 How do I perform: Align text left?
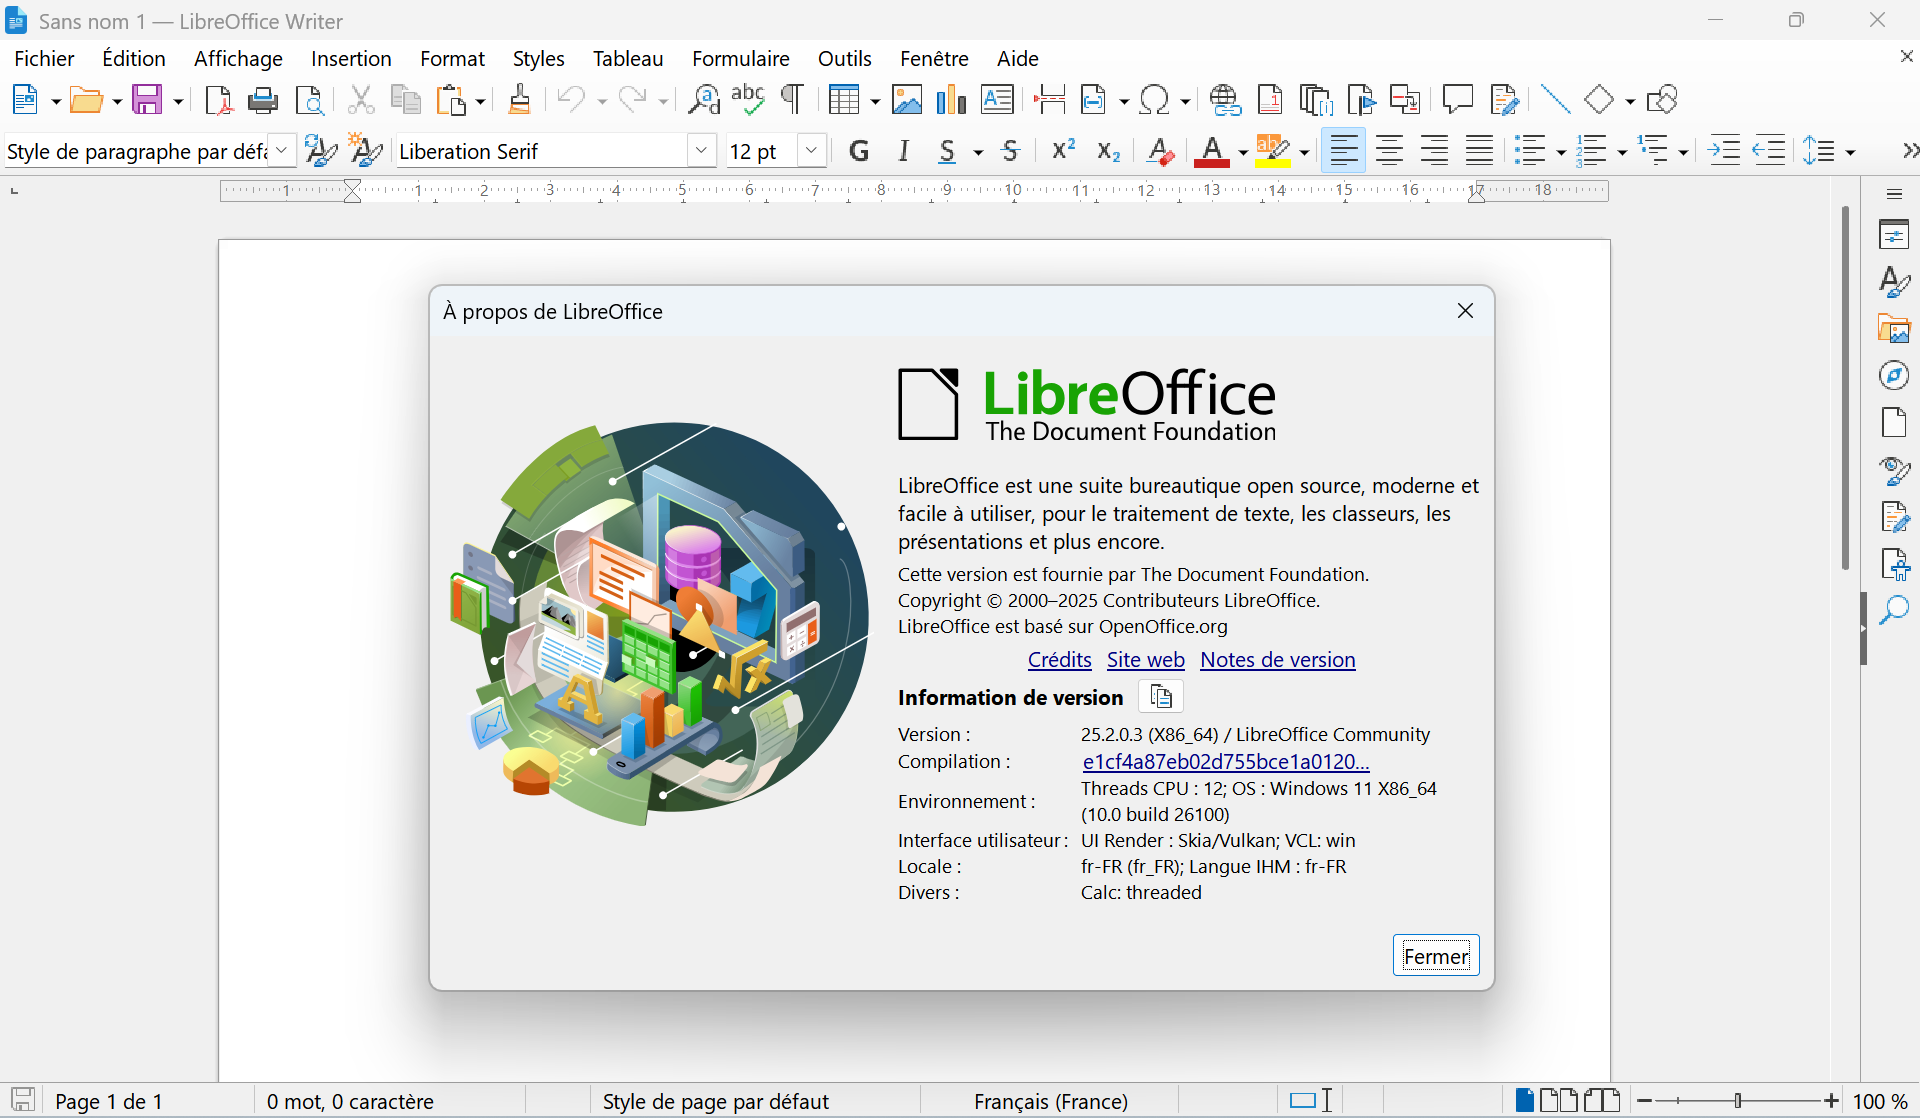click(x=1344, y=151)
